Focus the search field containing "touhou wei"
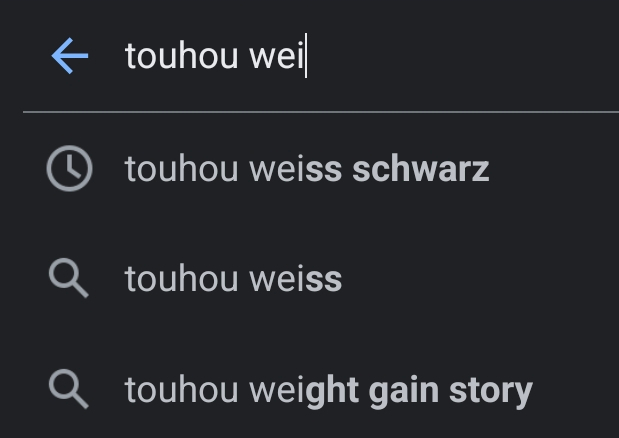 pos(360,57)
